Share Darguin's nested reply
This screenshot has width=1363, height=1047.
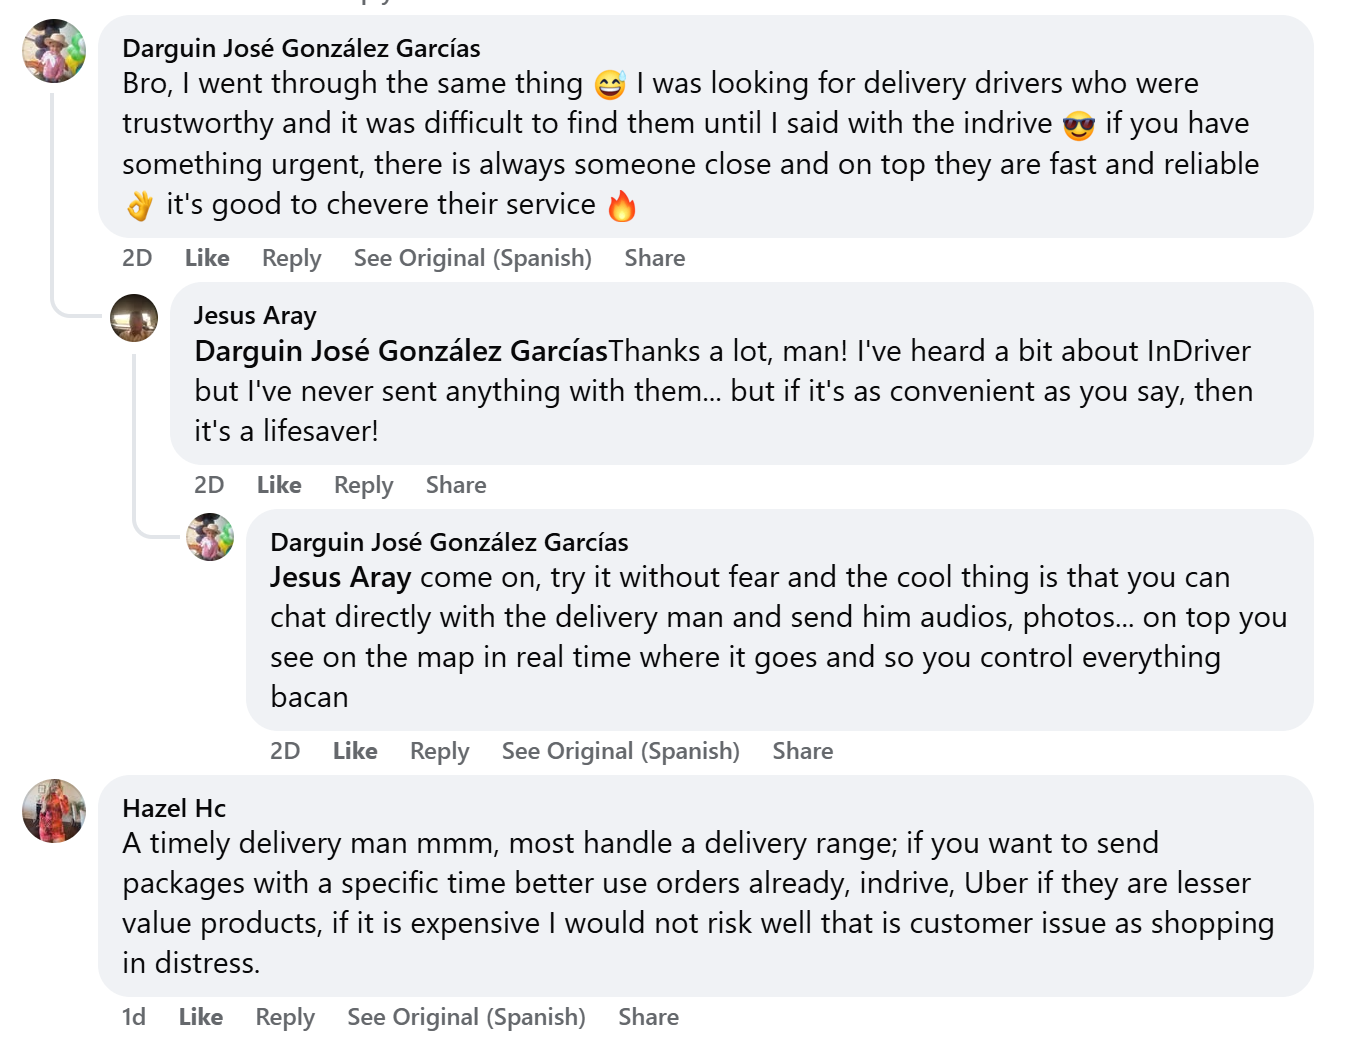pos(802,751)
